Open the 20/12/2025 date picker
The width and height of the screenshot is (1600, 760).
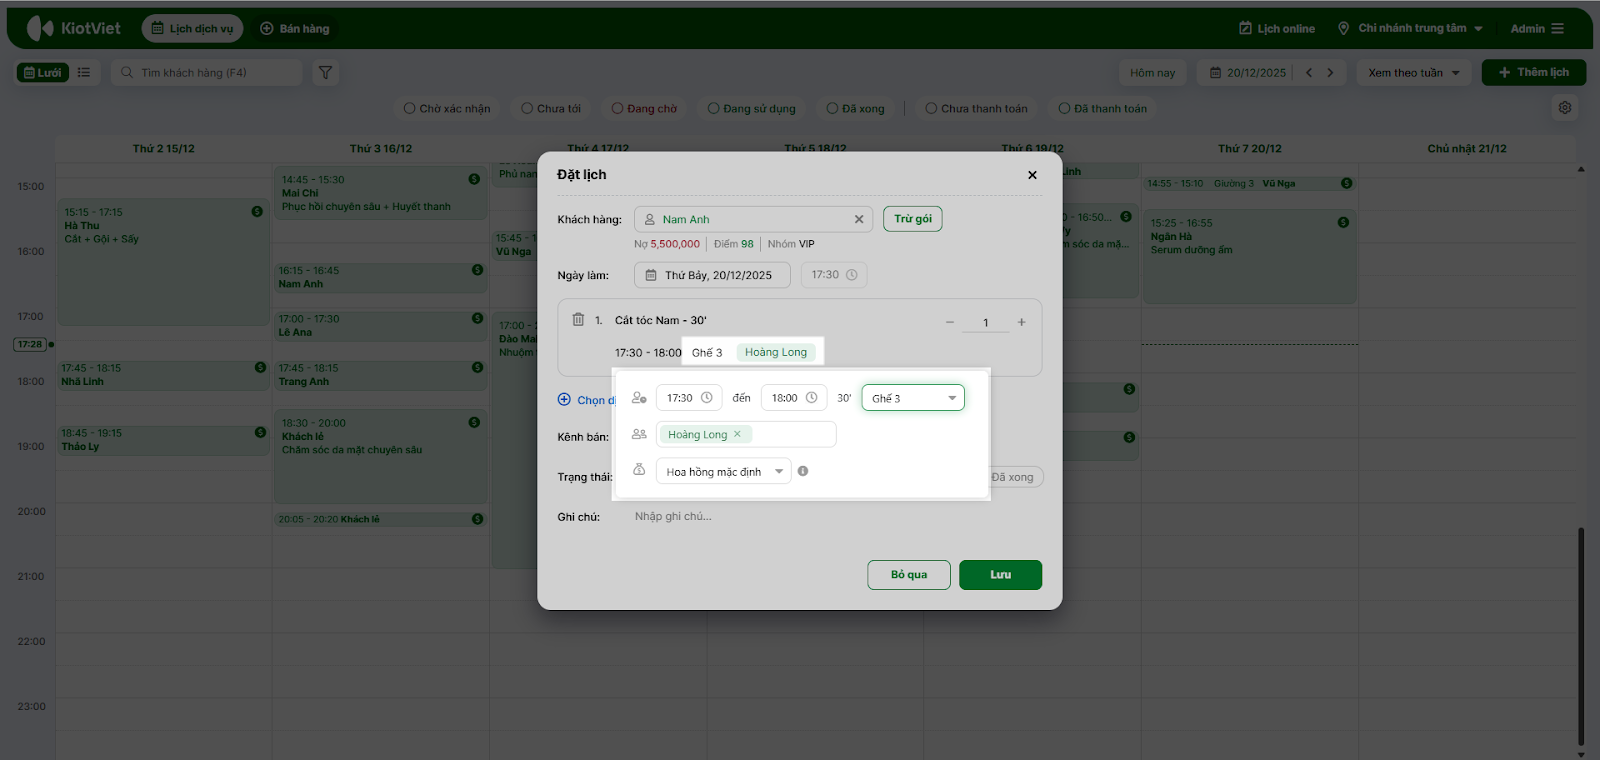[x=1248, y=72]
